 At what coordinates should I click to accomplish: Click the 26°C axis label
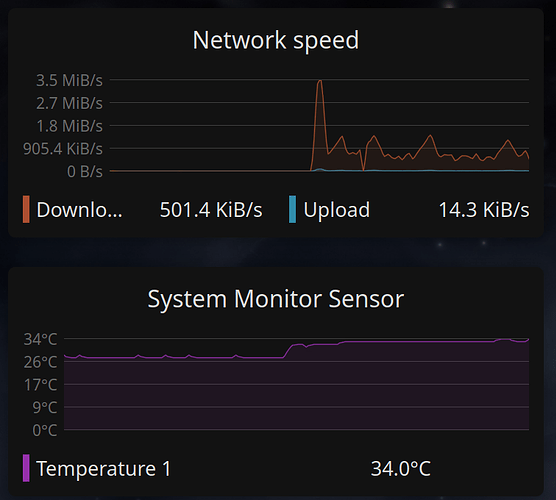(40, 362)
